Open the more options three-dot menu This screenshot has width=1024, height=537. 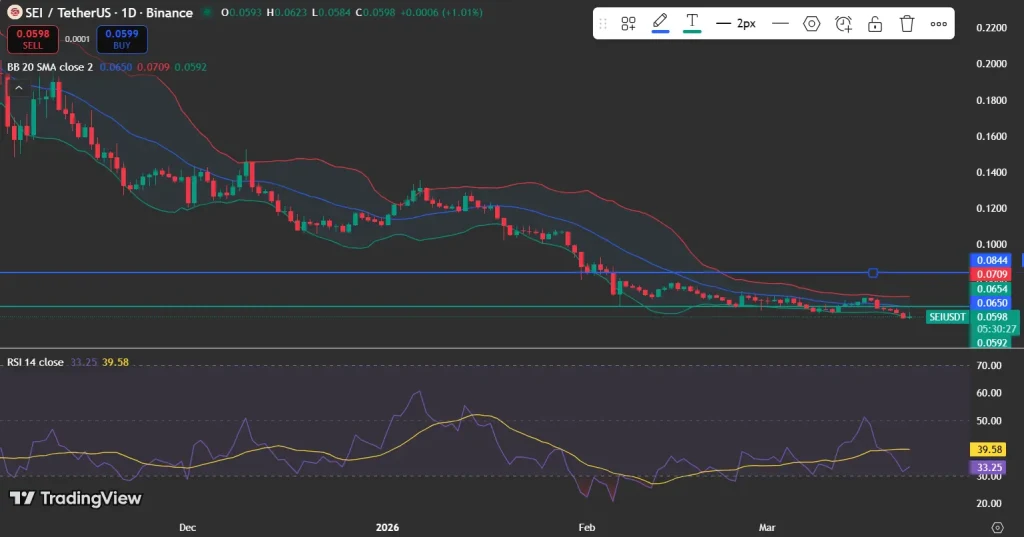938,24
